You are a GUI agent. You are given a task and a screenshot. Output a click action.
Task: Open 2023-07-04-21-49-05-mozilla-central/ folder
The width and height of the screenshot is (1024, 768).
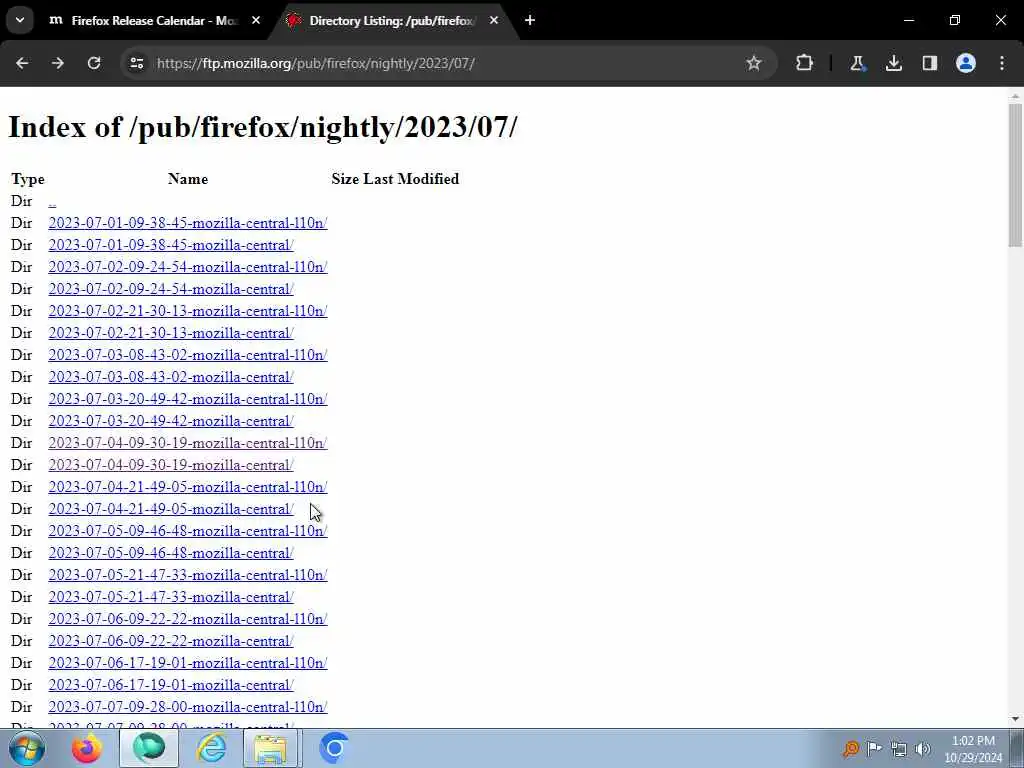click(171, 509)
